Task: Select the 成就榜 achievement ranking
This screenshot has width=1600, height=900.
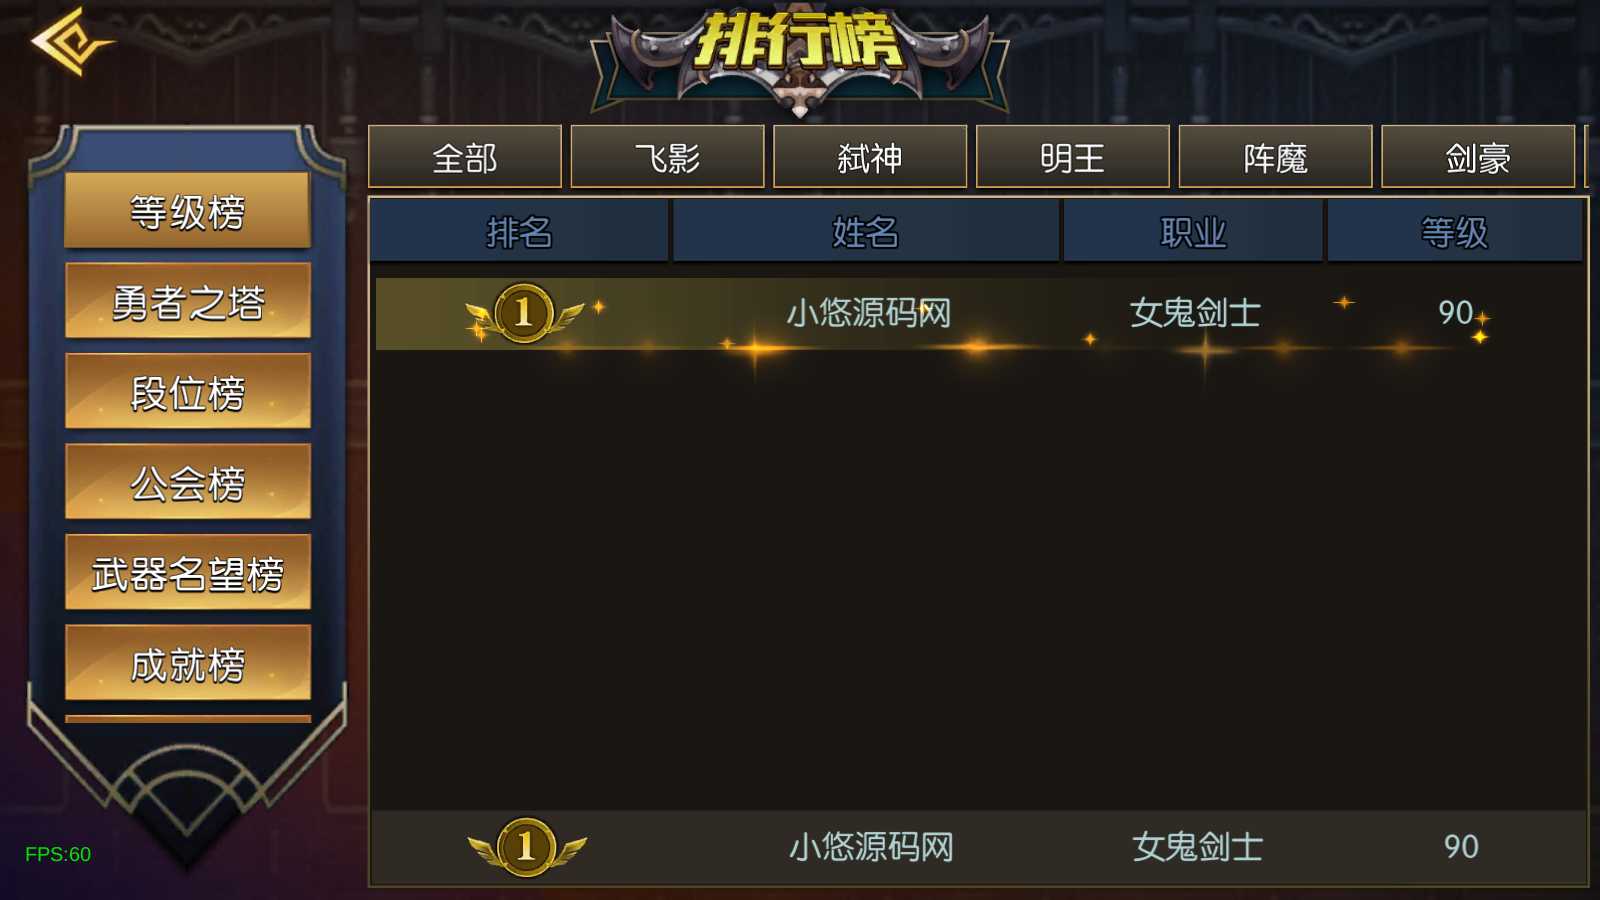Action: 188,663
